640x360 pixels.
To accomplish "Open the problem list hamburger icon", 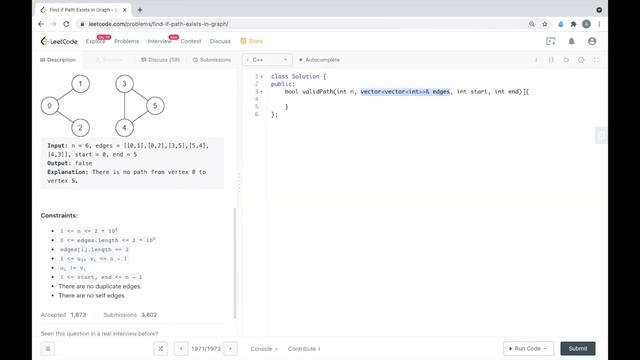I will click(x=48, y=349).
